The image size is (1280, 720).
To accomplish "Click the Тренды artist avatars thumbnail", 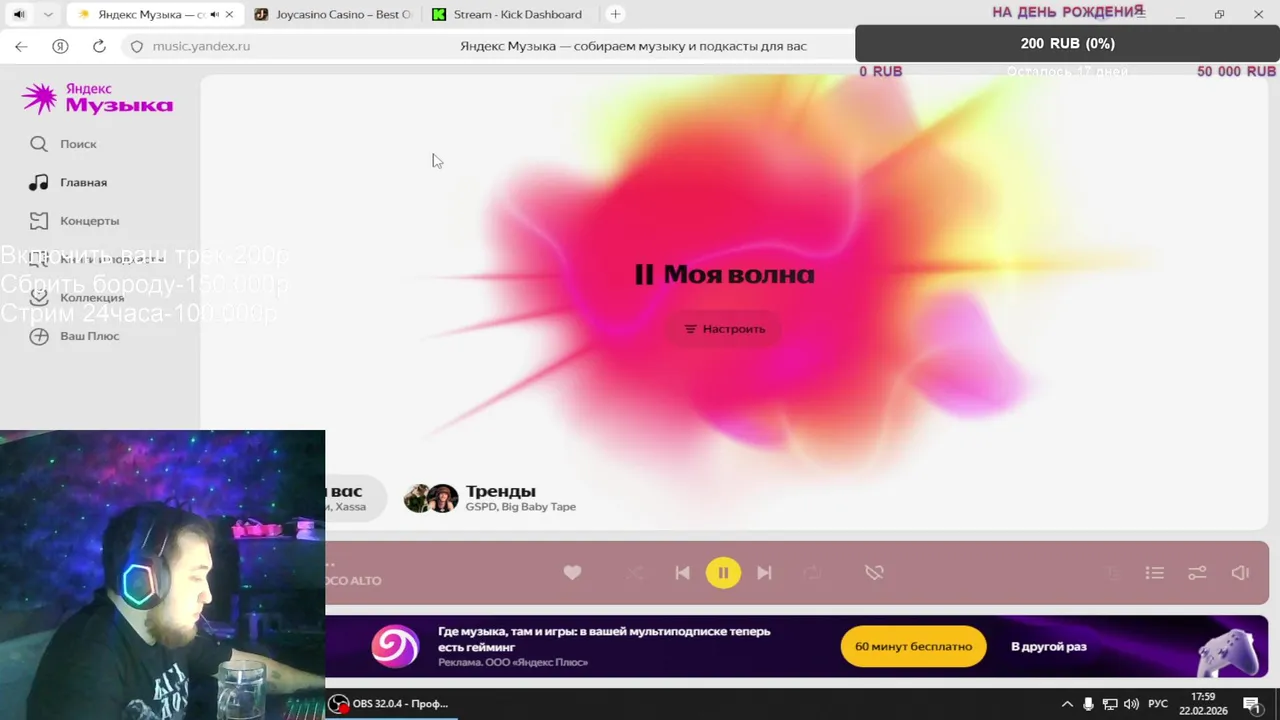I will tap(431, 498).
